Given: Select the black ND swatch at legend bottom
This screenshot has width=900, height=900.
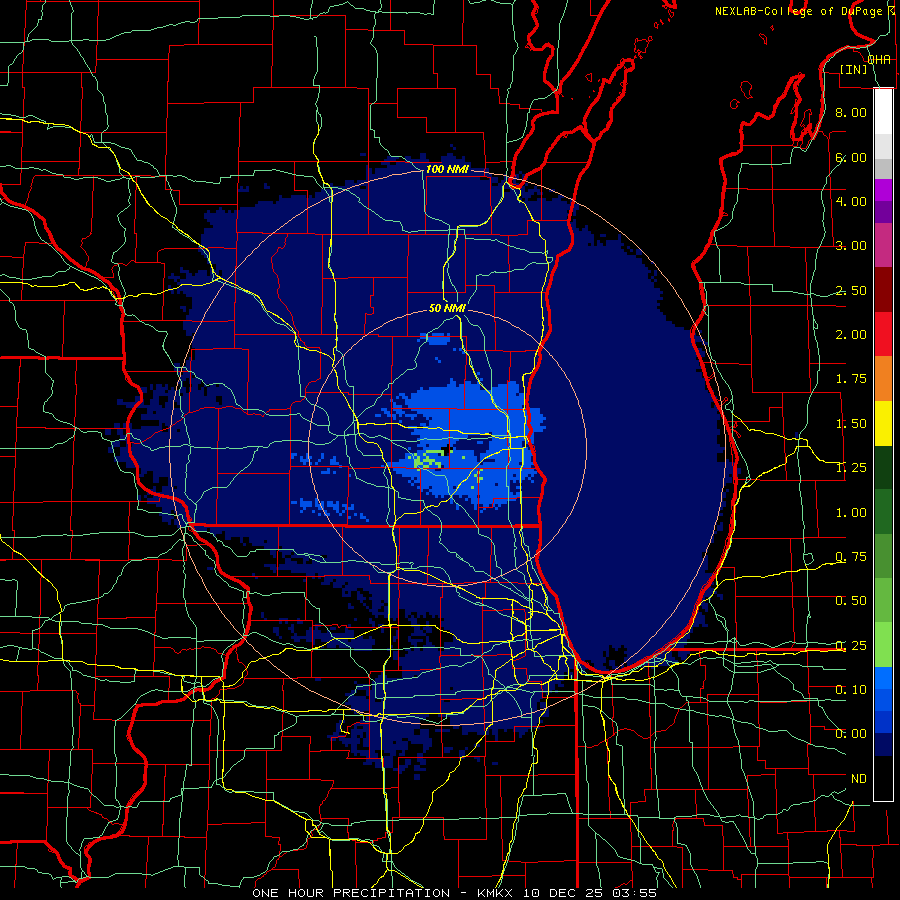Looking at the screenshot, I should click(883, 778).
